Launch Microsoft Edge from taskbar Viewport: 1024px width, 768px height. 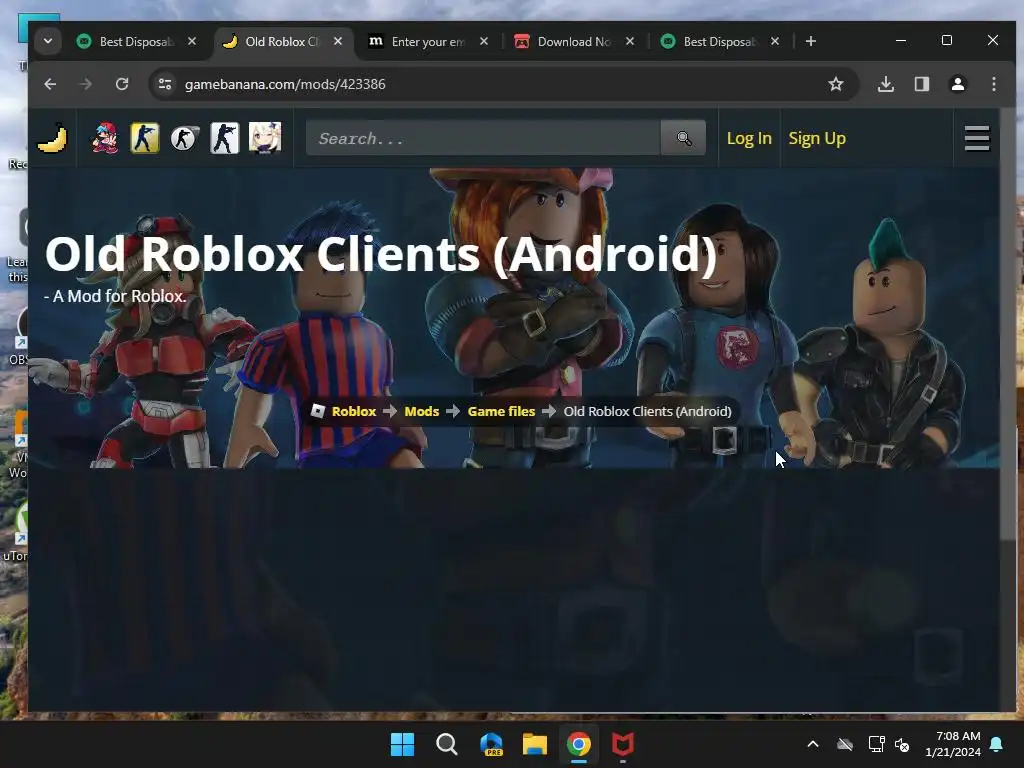(x=491, y=744)
